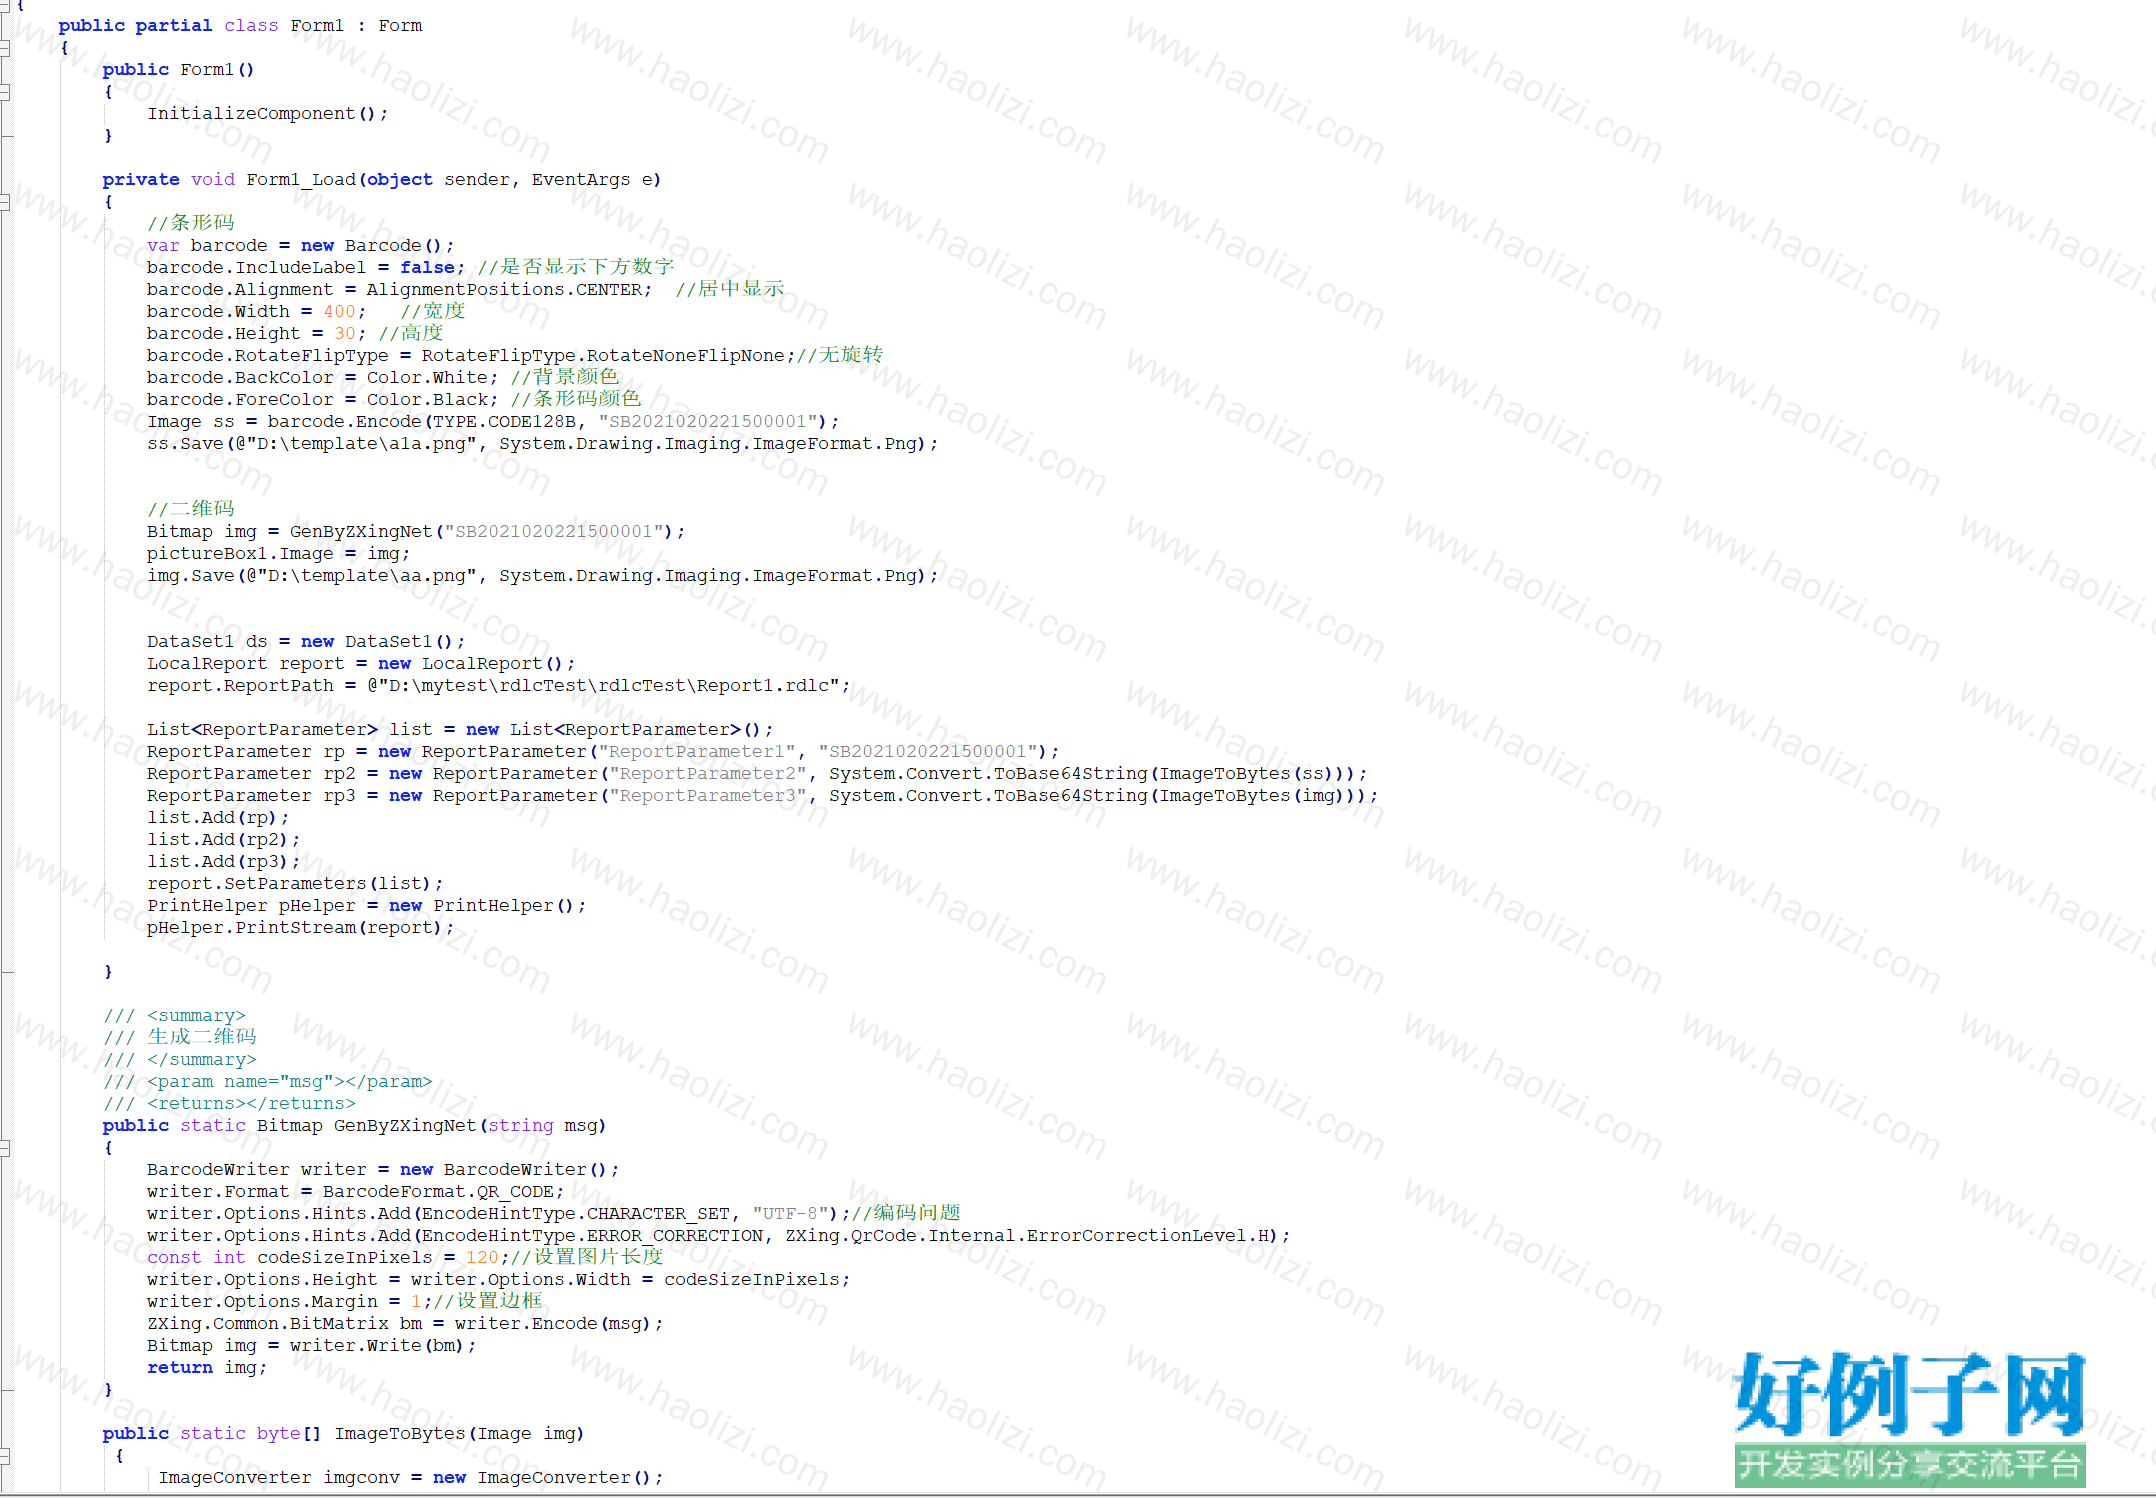Click the path string 'D:\template\aa.png'

tap(367, 575)
